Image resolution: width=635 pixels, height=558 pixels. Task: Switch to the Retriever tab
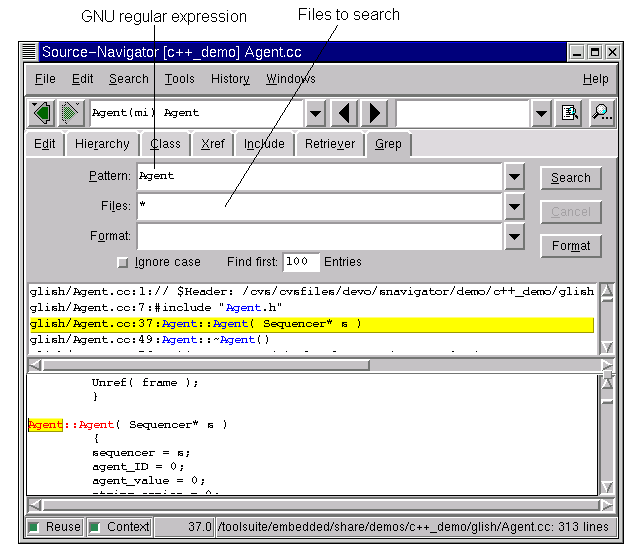pos(330,144)
